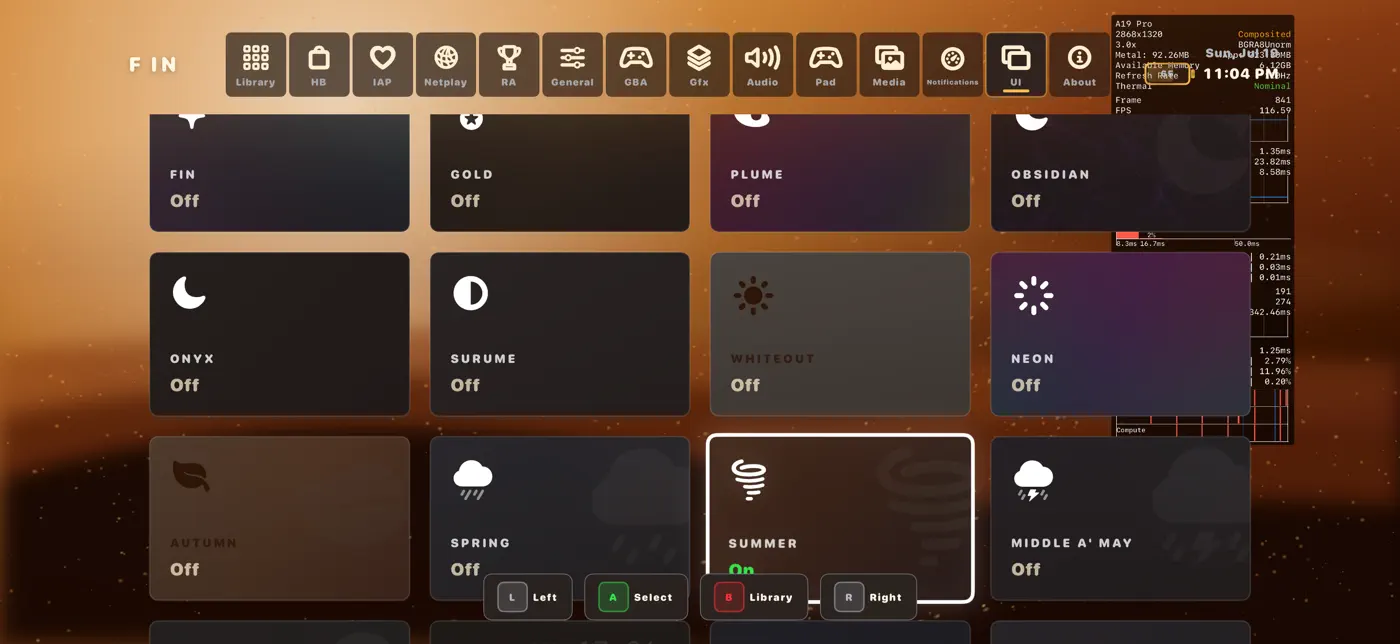
Task: Open the Audio speaker tab
Action: coord(762,65)
